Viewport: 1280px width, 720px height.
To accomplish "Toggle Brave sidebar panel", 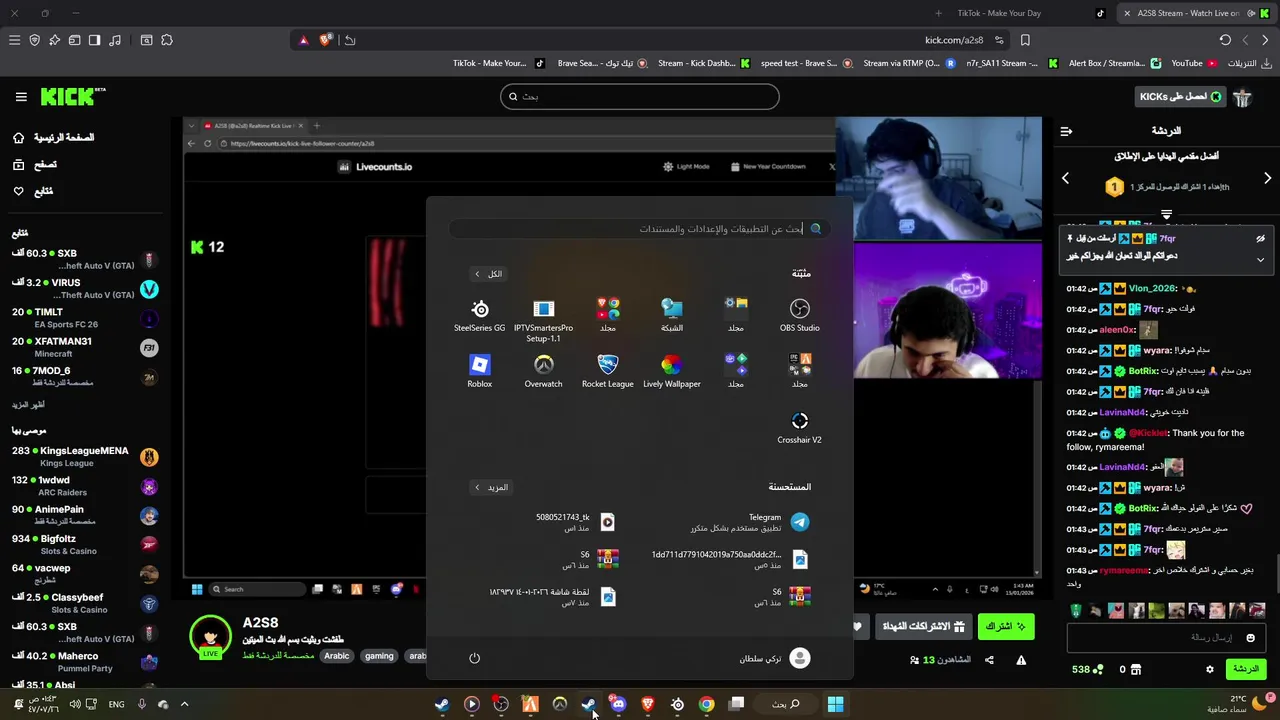I will (94, 40).
